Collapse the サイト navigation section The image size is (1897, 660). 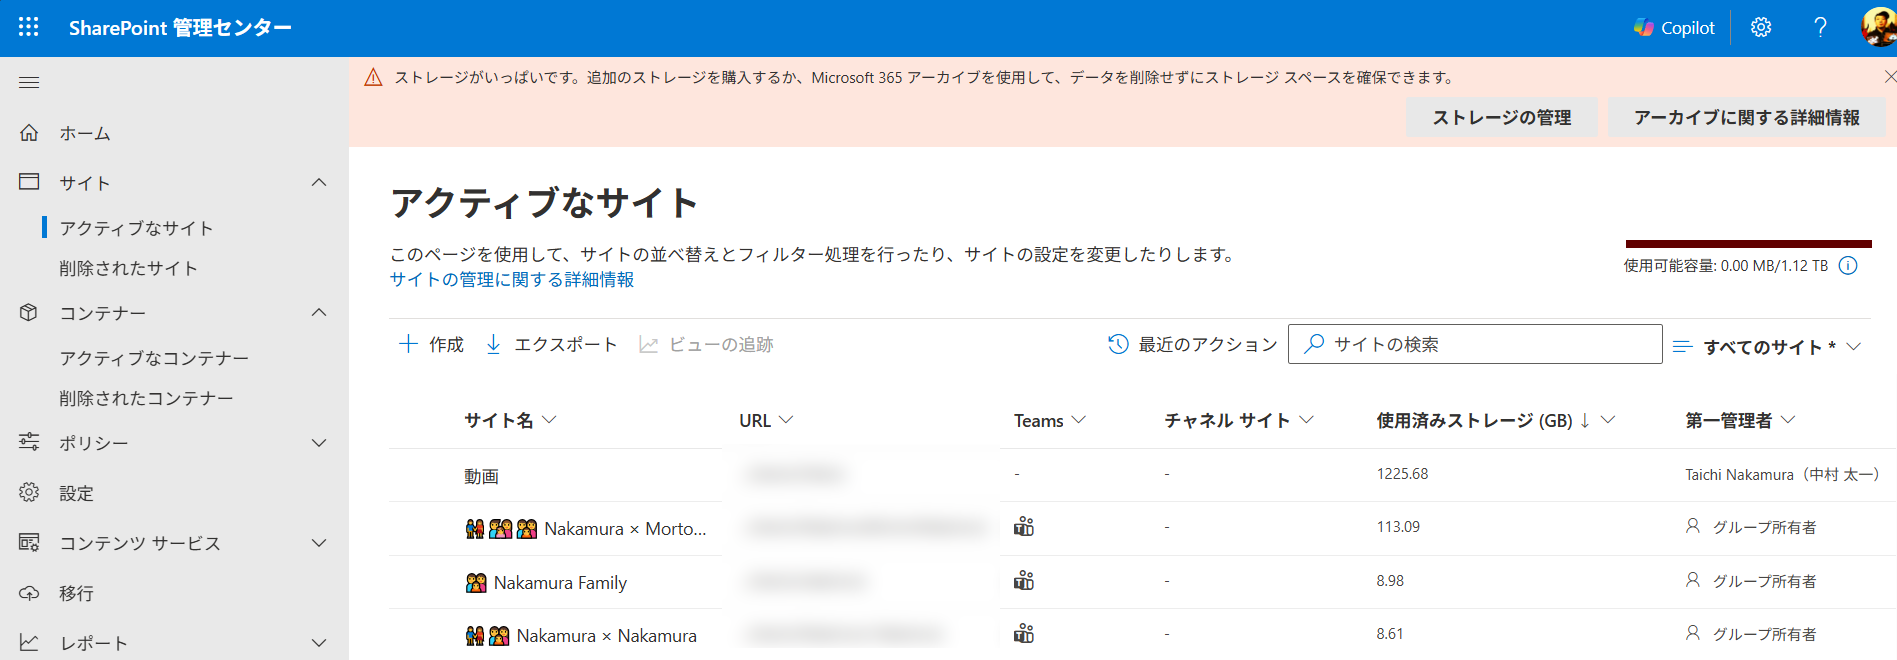[x=319, y=182]
